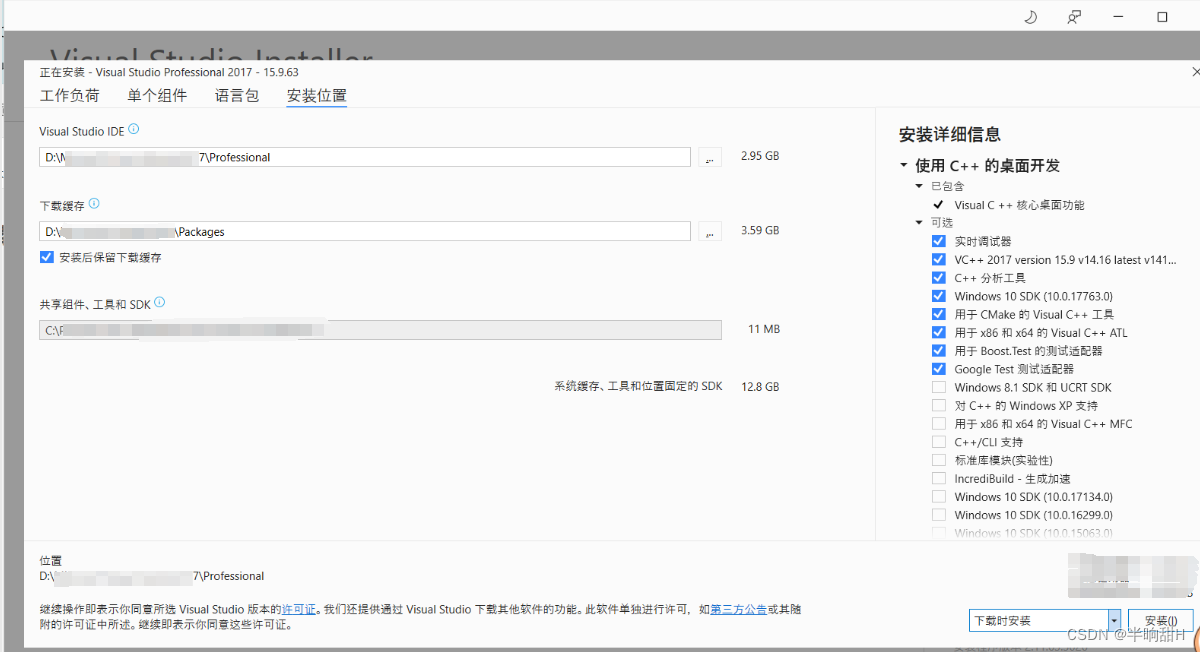Image resolution: width=1200 pixels, height=652 pixels.
Task: Collapse the 已包含 group
Action: pos(919,186)
